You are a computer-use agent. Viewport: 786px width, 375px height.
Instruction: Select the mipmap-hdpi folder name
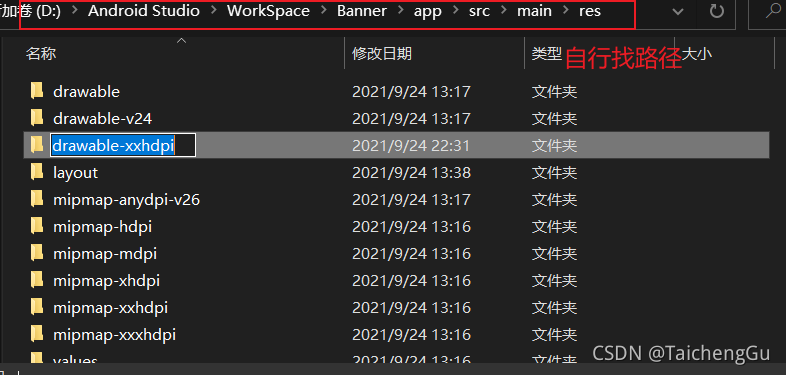pos(102,227)
